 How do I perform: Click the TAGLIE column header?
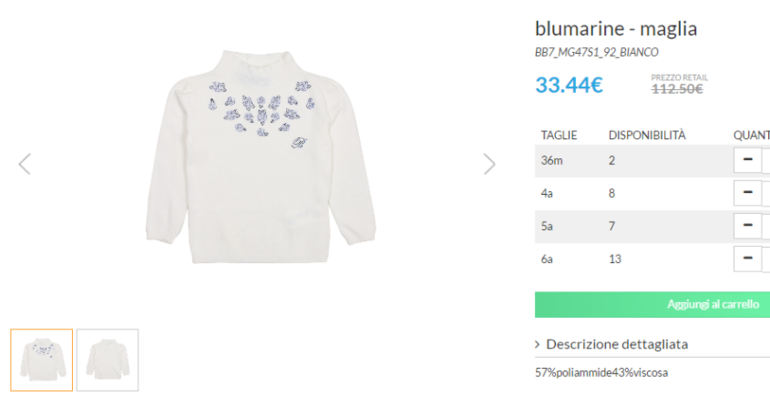(x=559, y=134)
